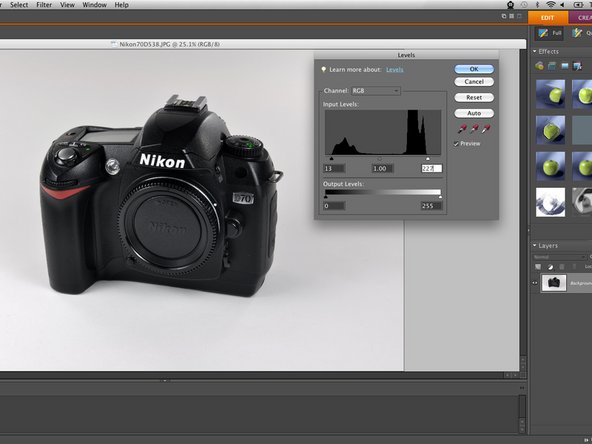Select the apple effect thumbnail in third row
Screen dimensions: 592x444
550,166
